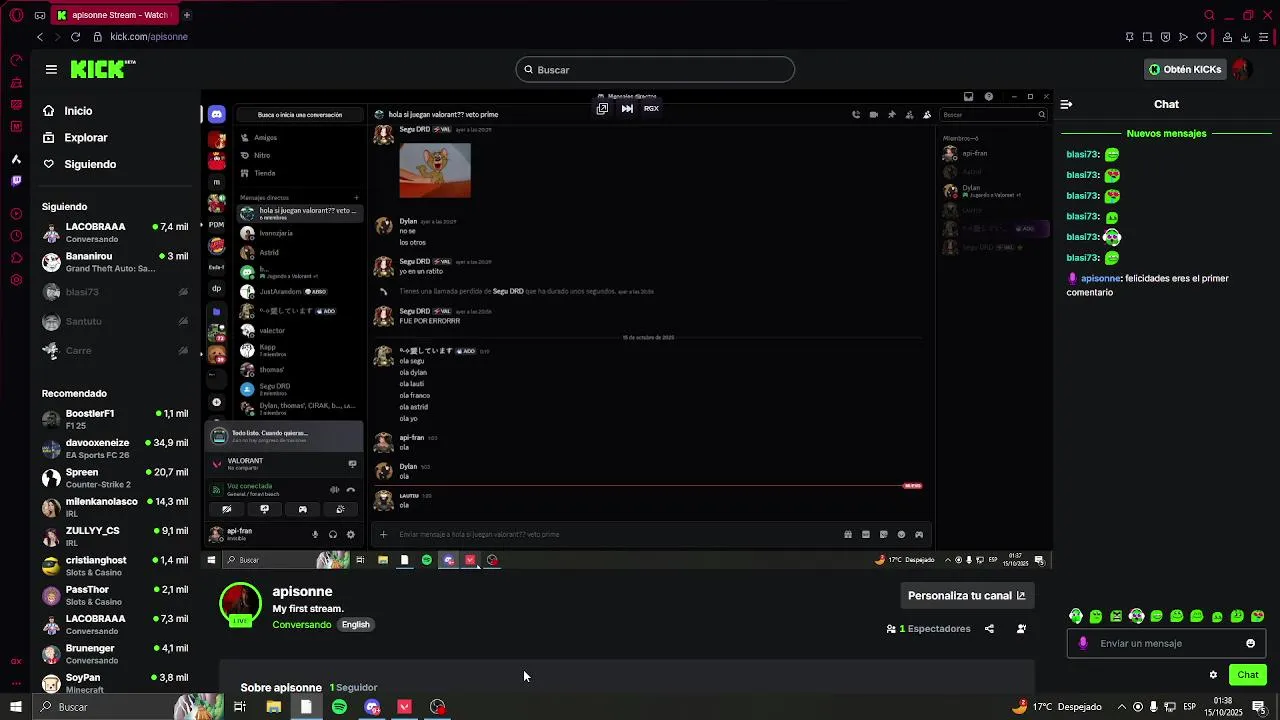Open GX Control speedometer in sidebar

point(16,60)
